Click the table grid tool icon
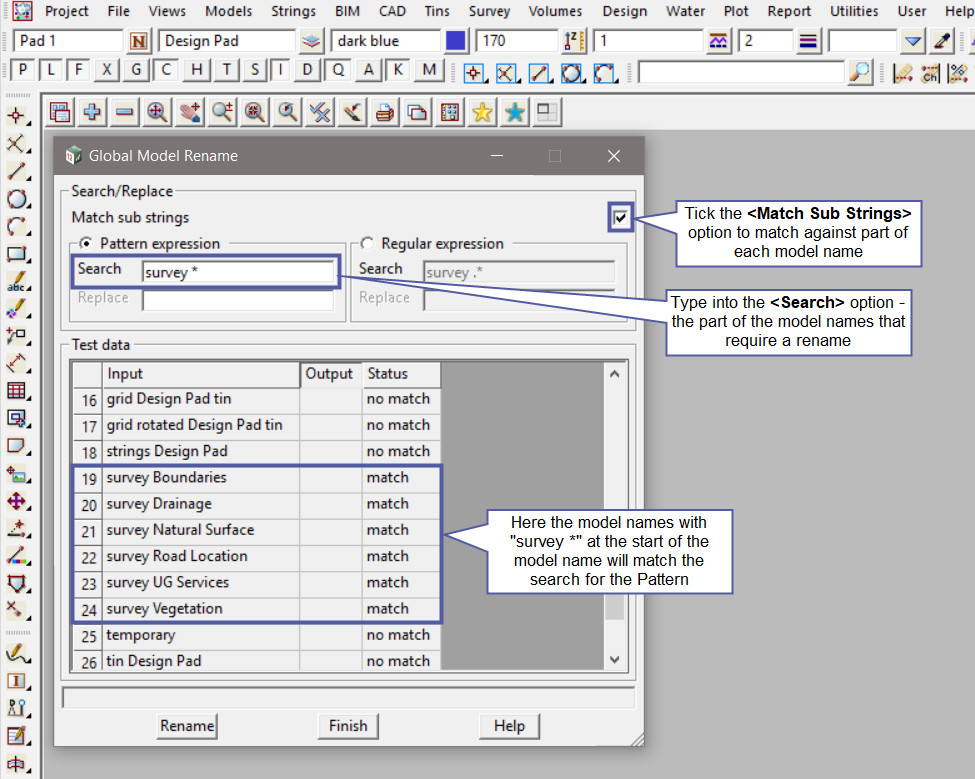975x779 pixels. 16,390
